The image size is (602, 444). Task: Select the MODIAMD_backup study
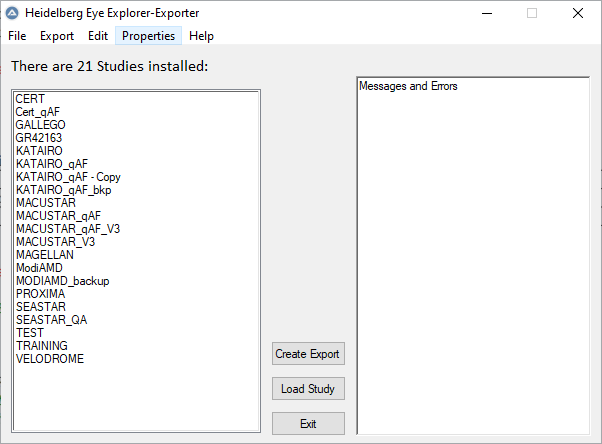(x=63, y=281)
